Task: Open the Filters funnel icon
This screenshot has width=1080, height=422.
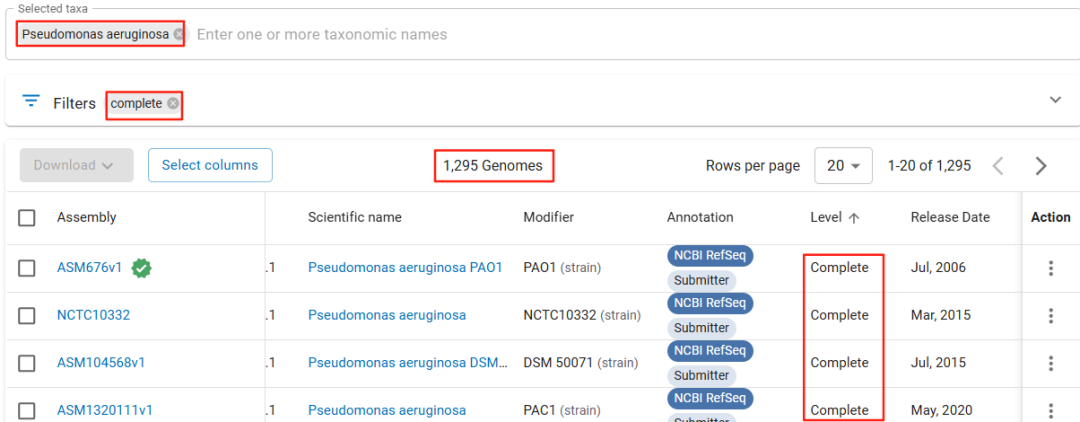Action: 31,101
